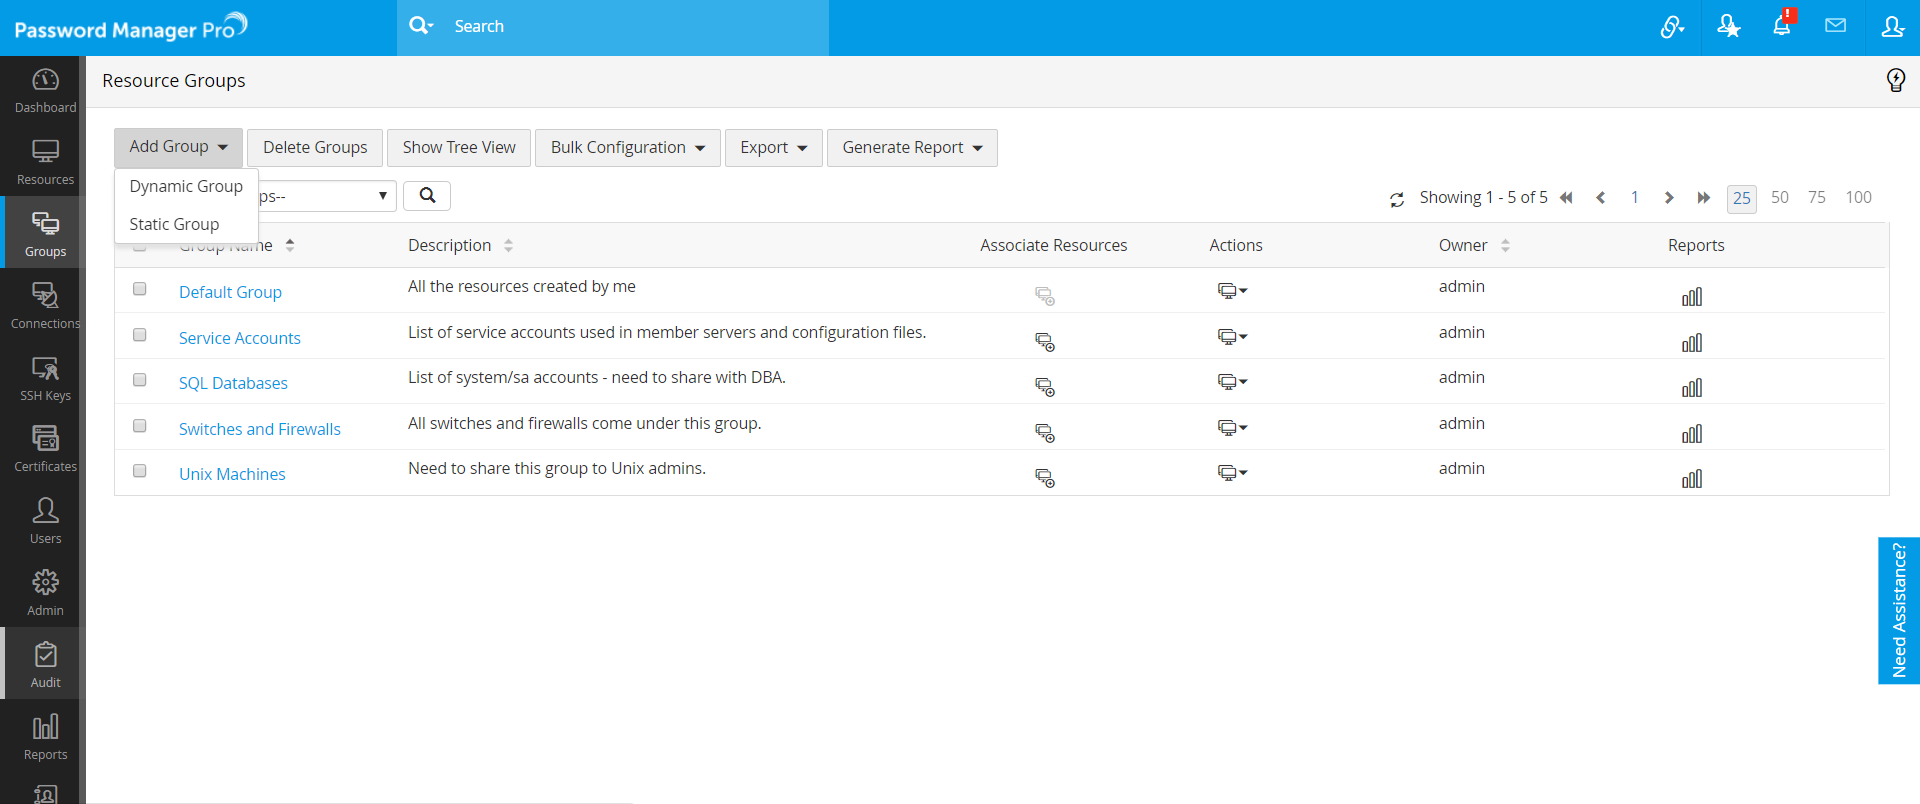This screenshot has width=1920, height=804.
Task: Open the Generate Report dropdown
Action: click(912, 148)
